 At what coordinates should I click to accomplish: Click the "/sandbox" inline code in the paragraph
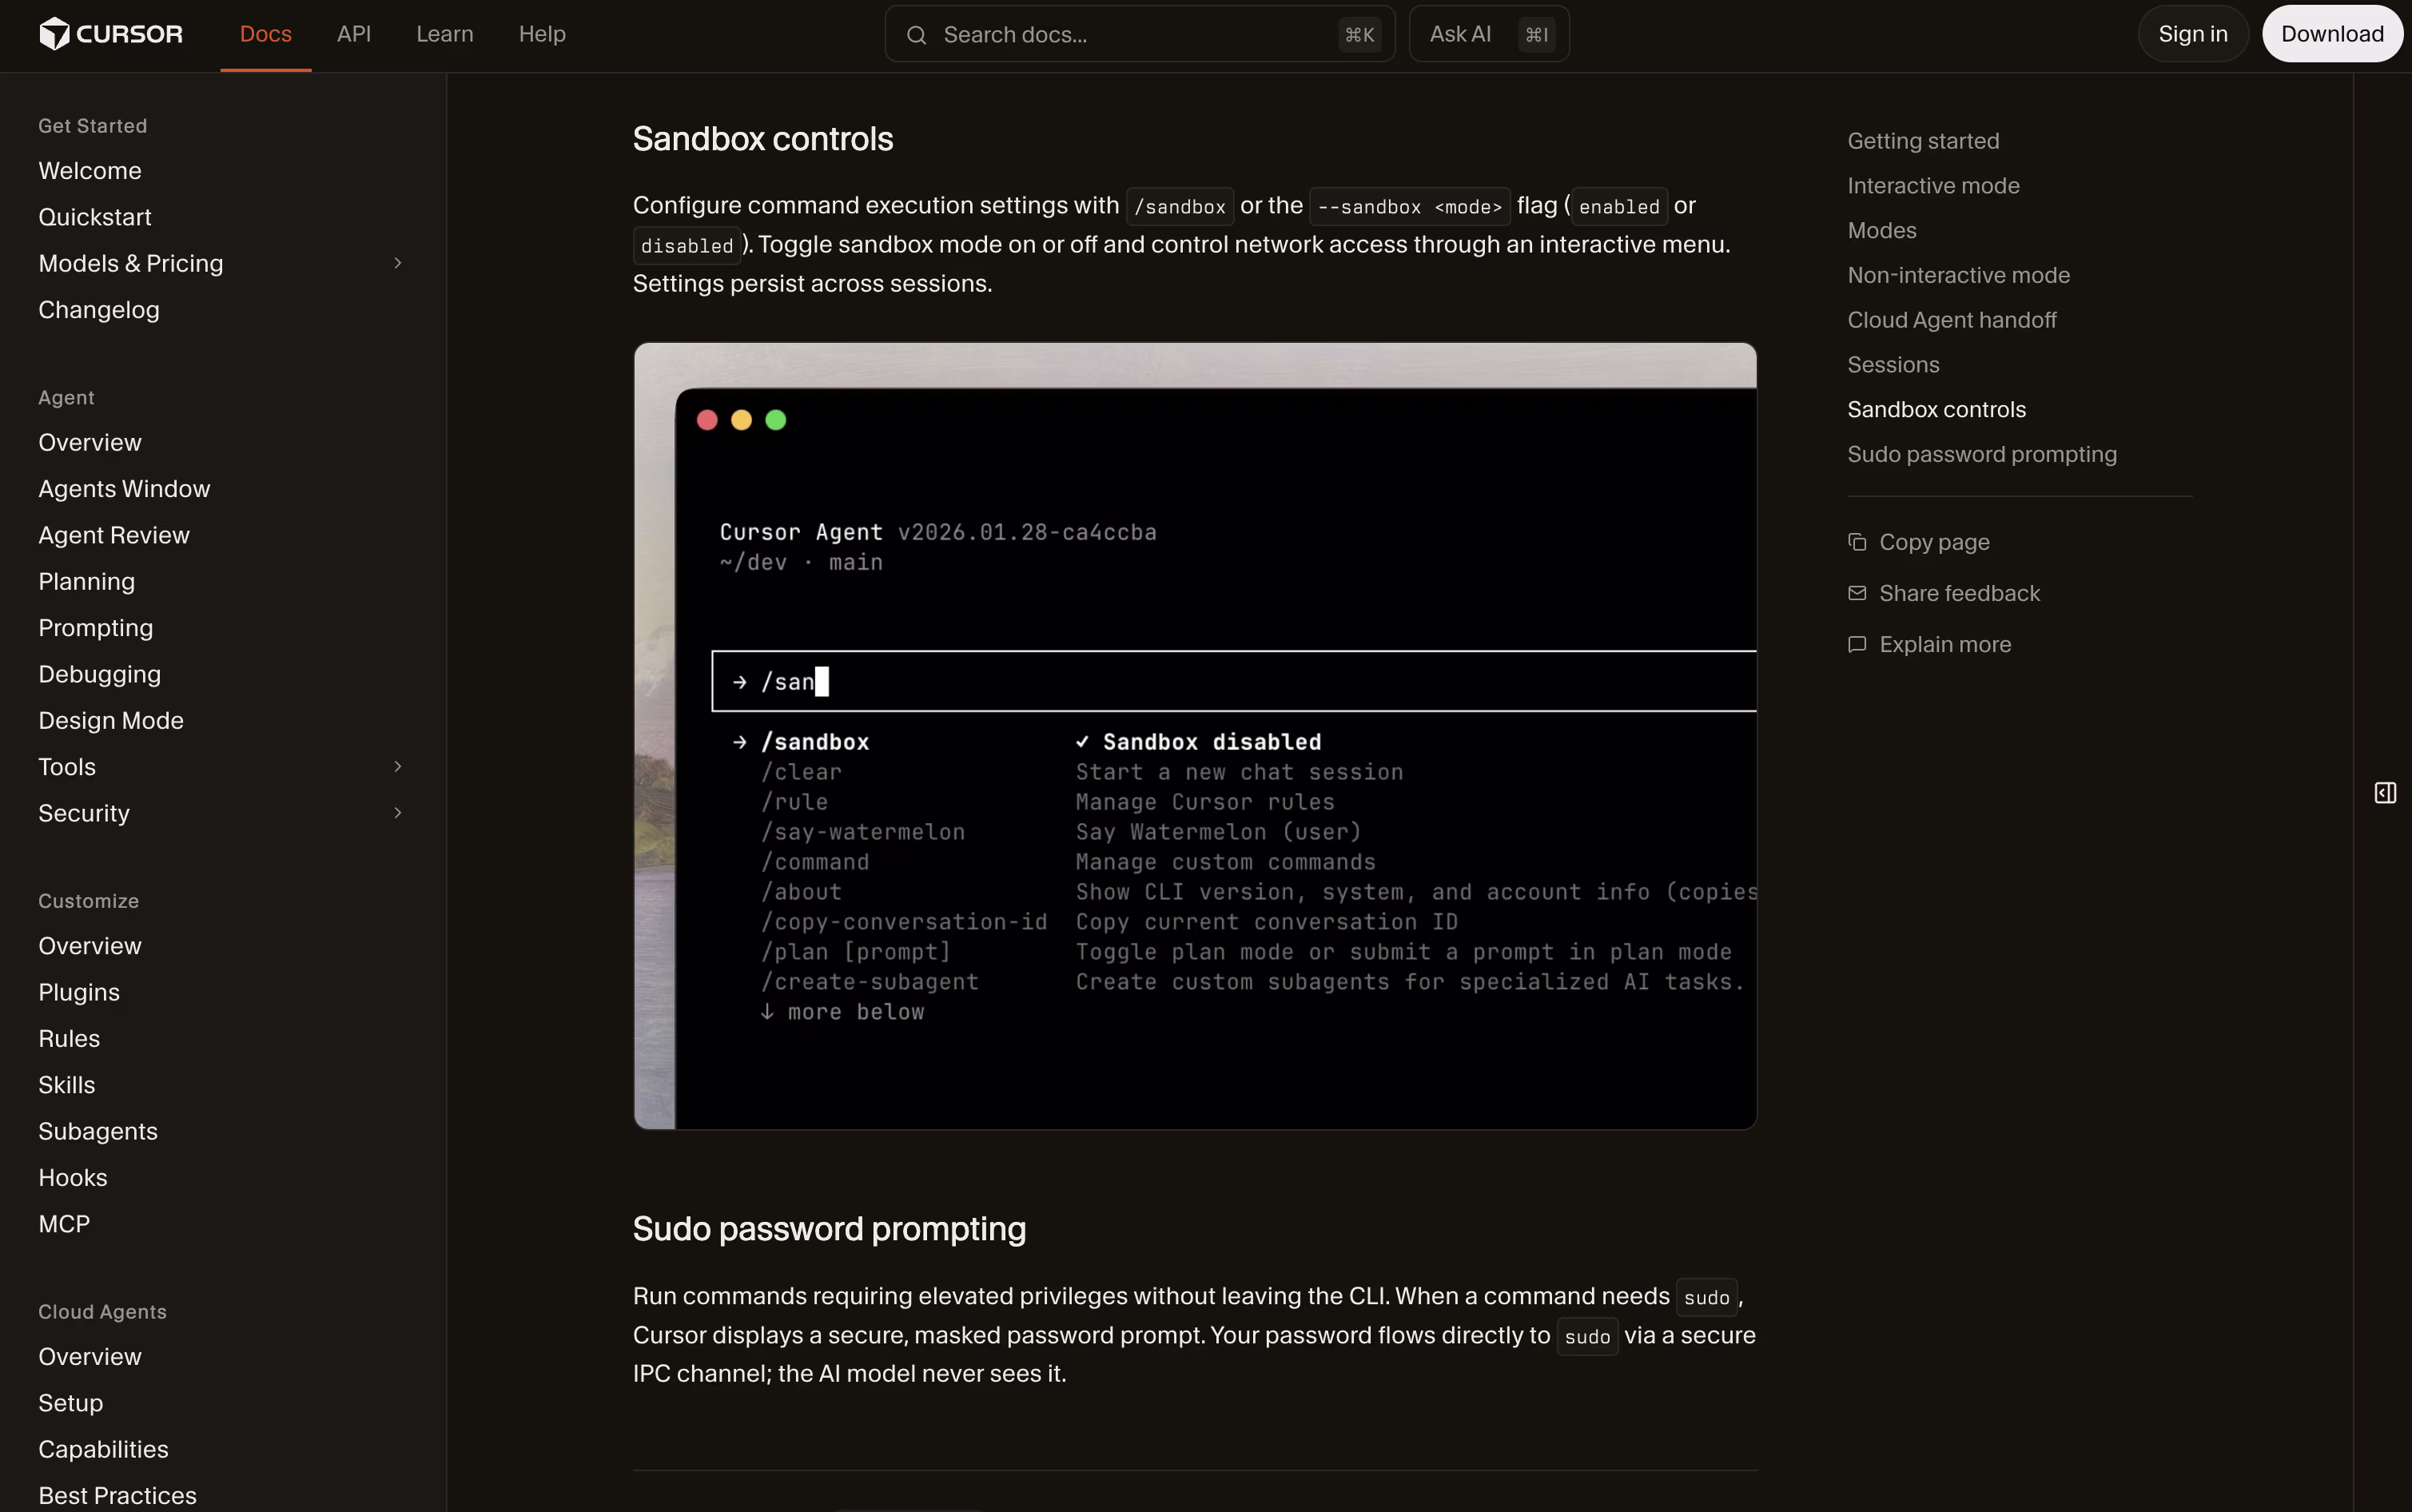tap(1180, 206)
